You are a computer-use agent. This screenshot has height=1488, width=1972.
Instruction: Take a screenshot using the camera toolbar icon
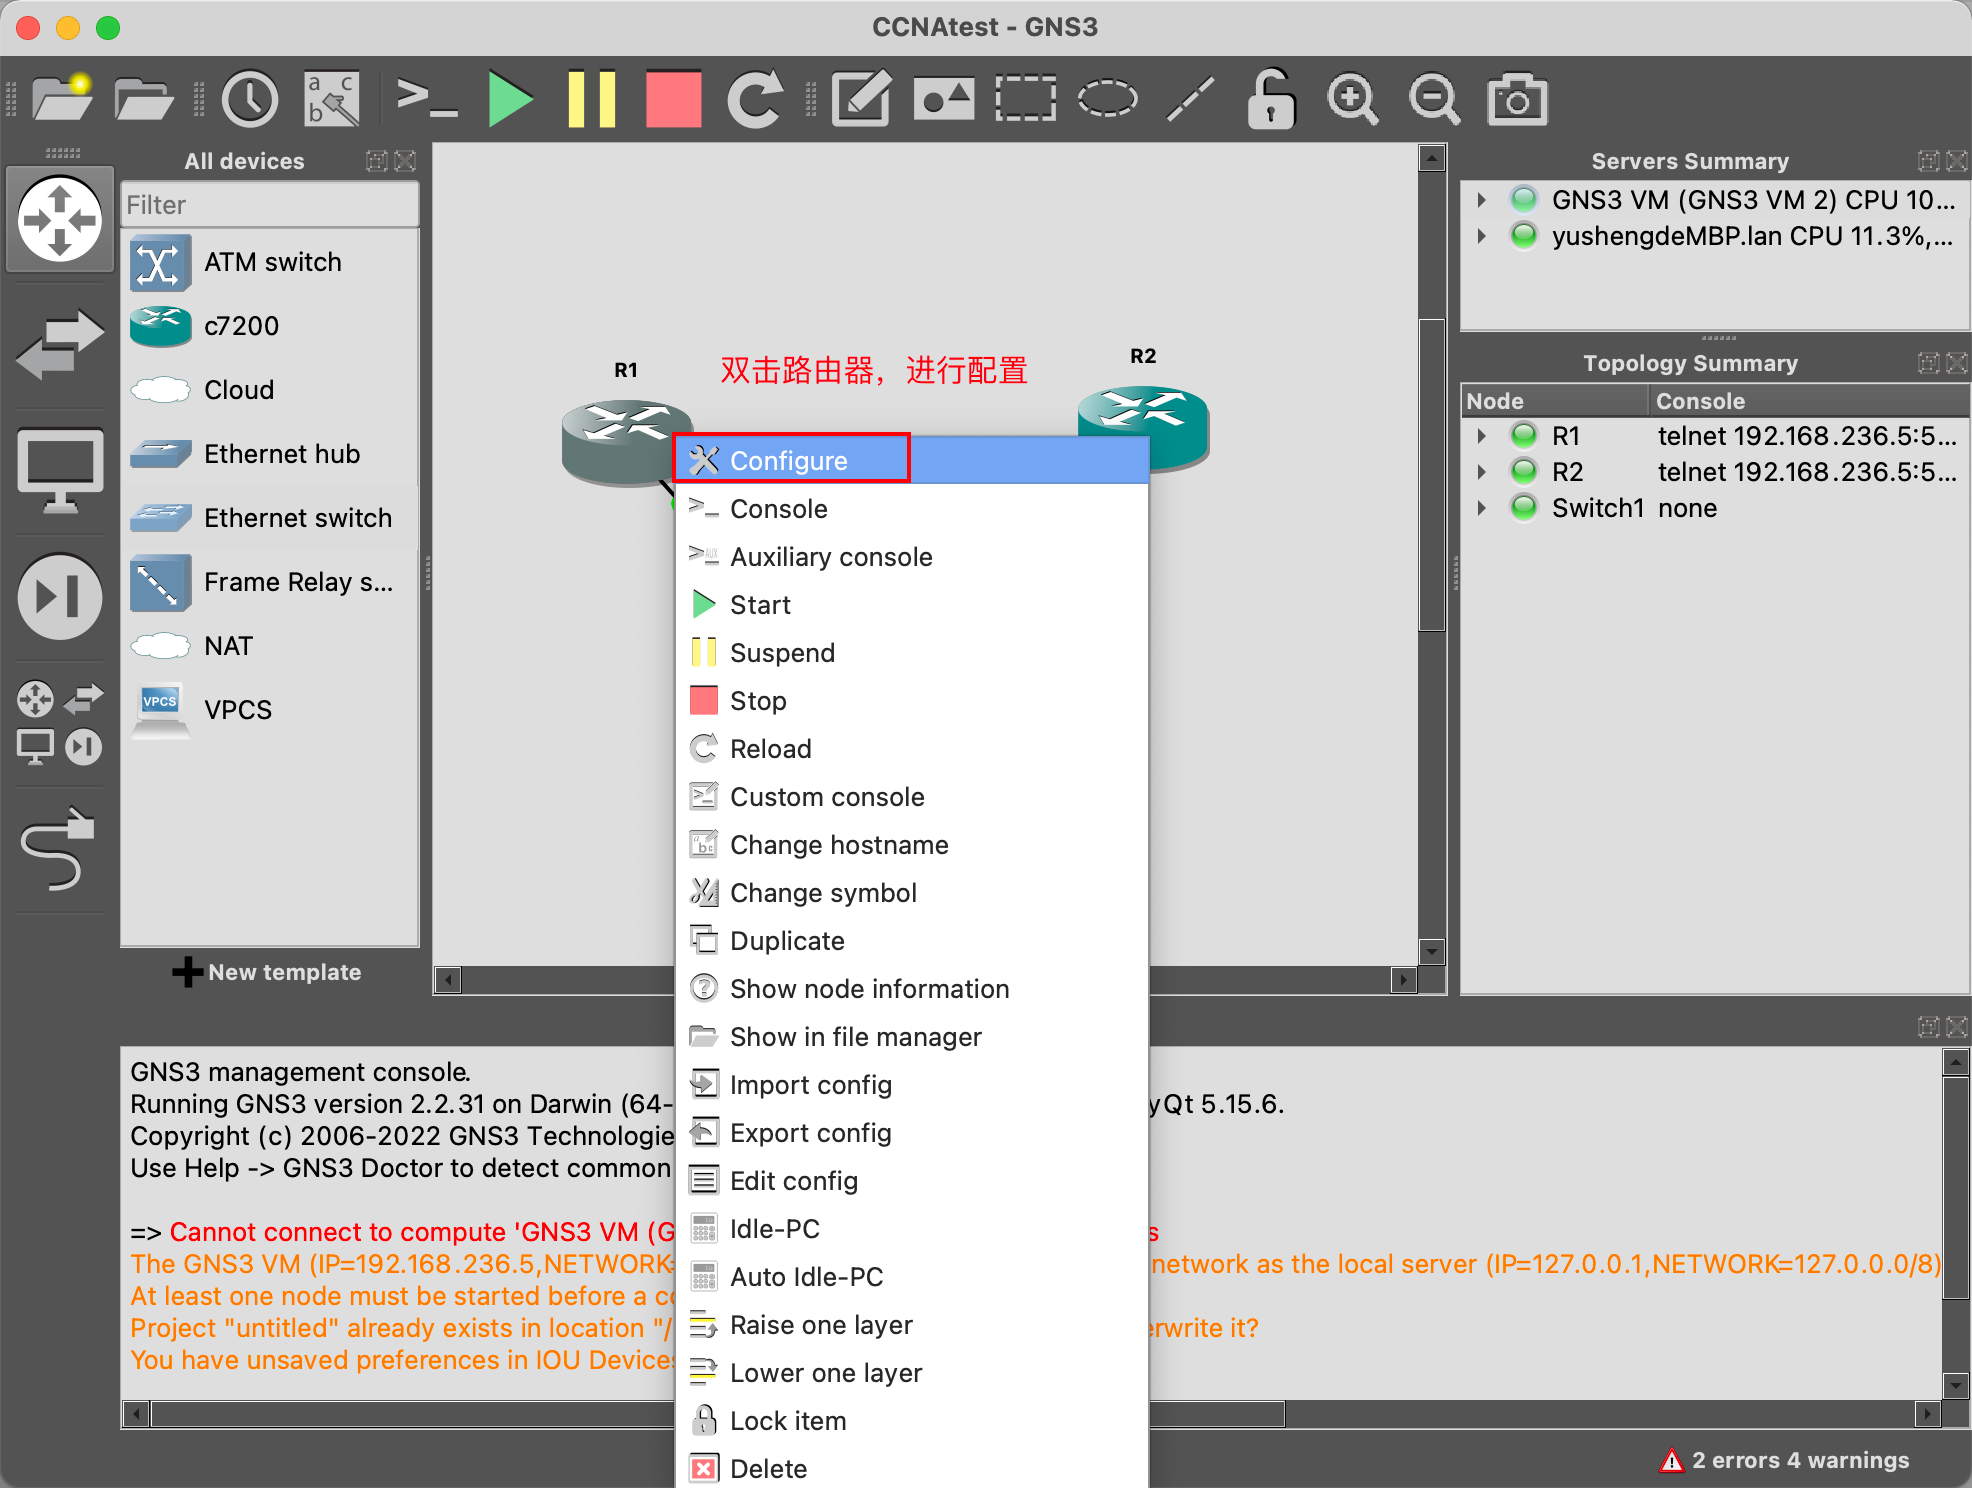[x=1517, y=98]
